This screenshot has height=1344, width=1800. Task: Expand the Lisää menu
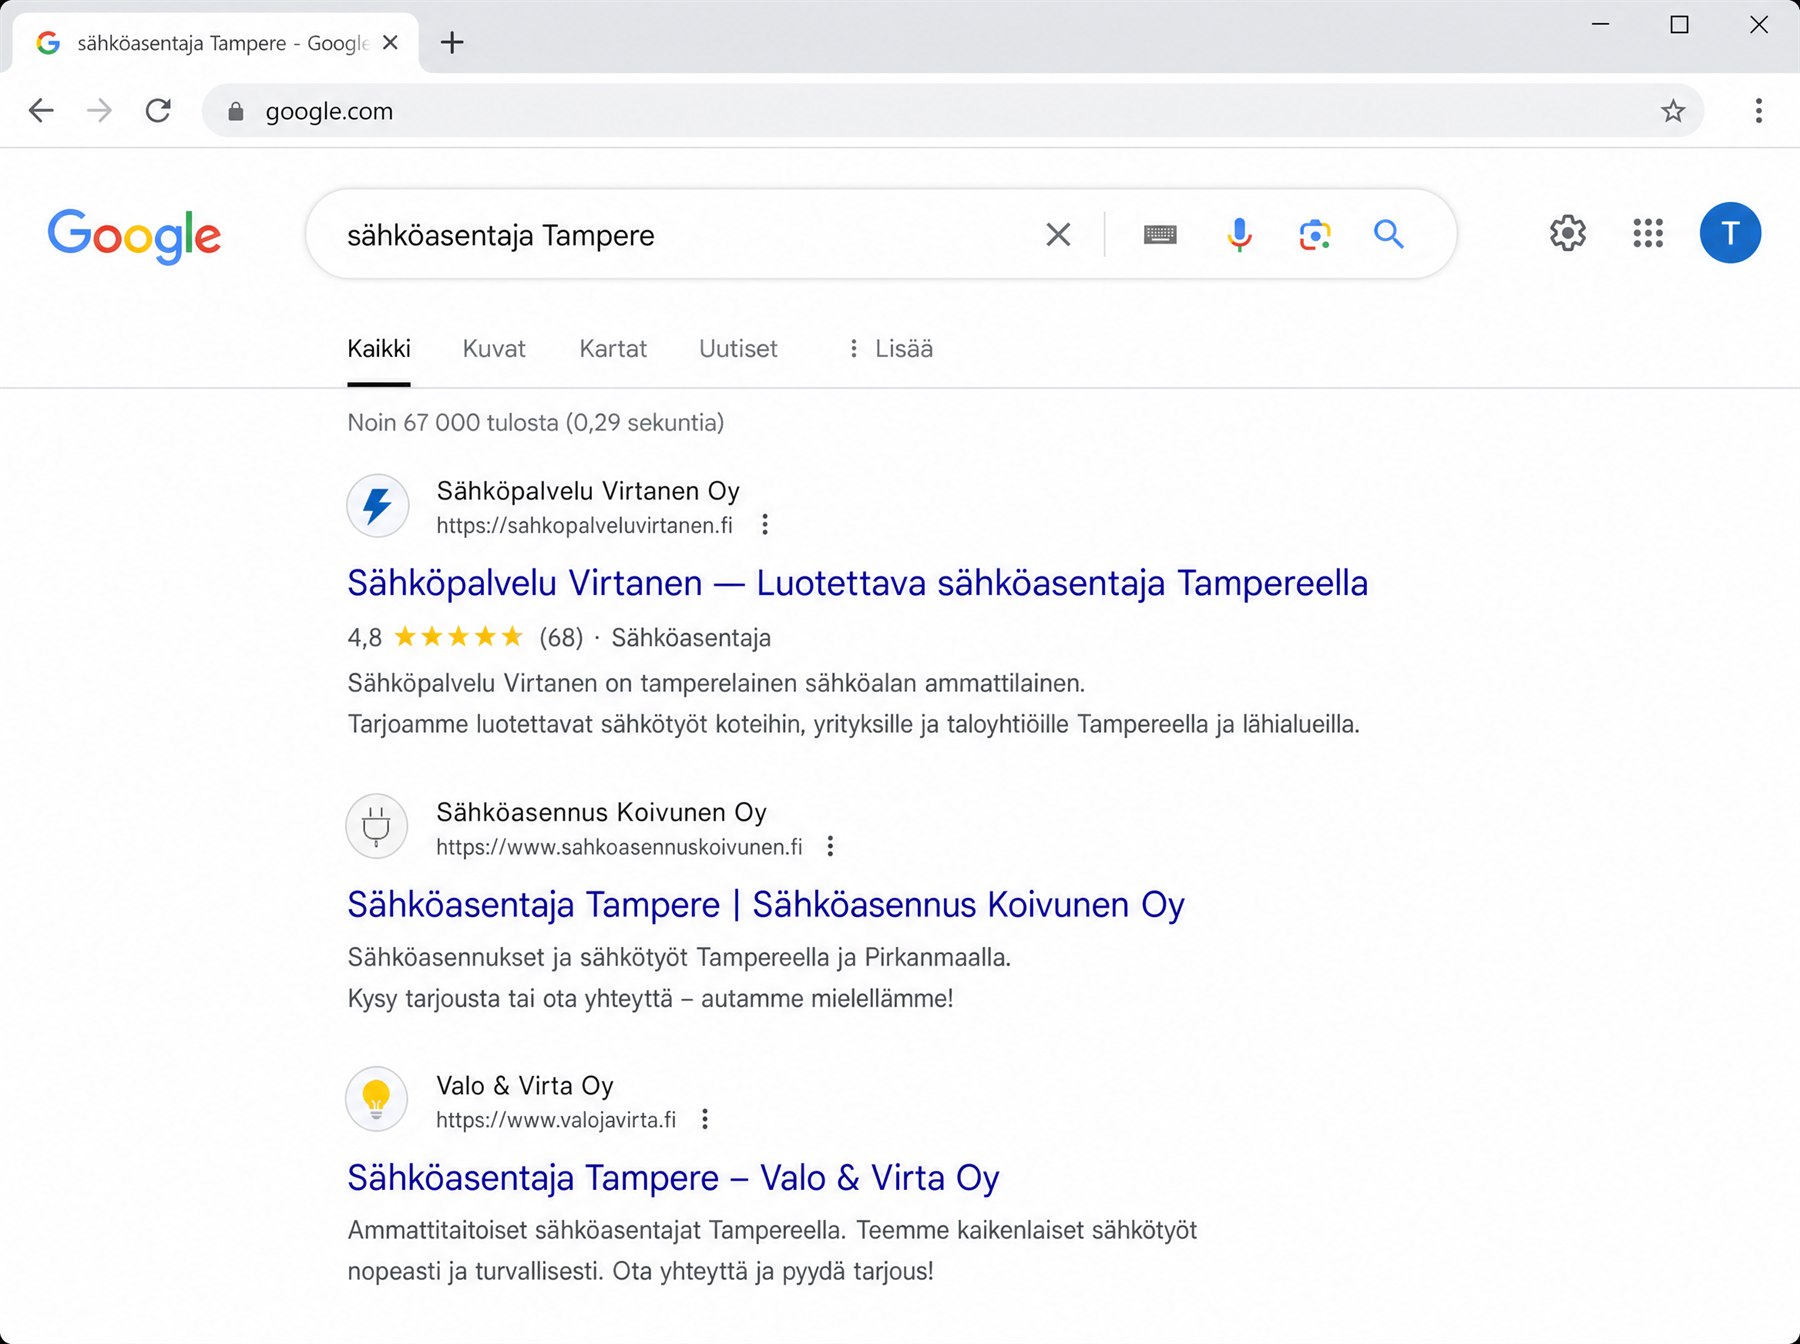pyautogui.click(x=890, y=349)
